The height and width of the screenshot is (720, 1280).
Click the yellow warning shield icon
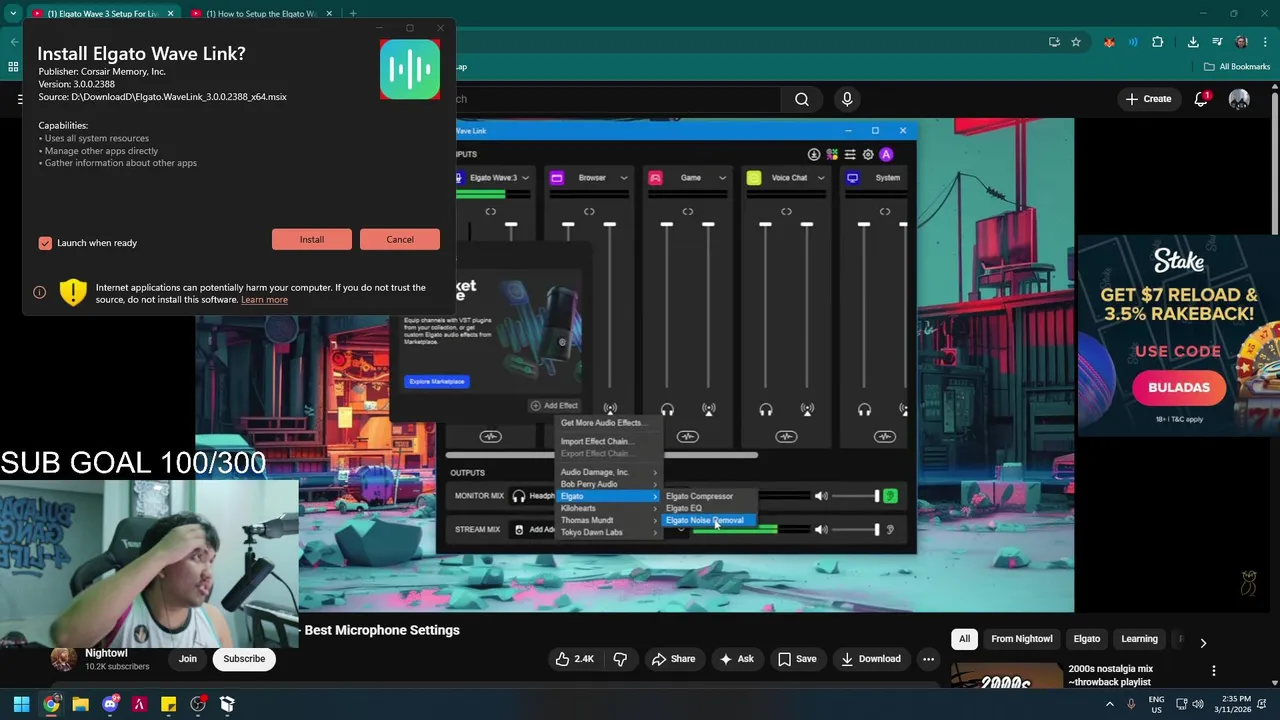tap(72, 292)
